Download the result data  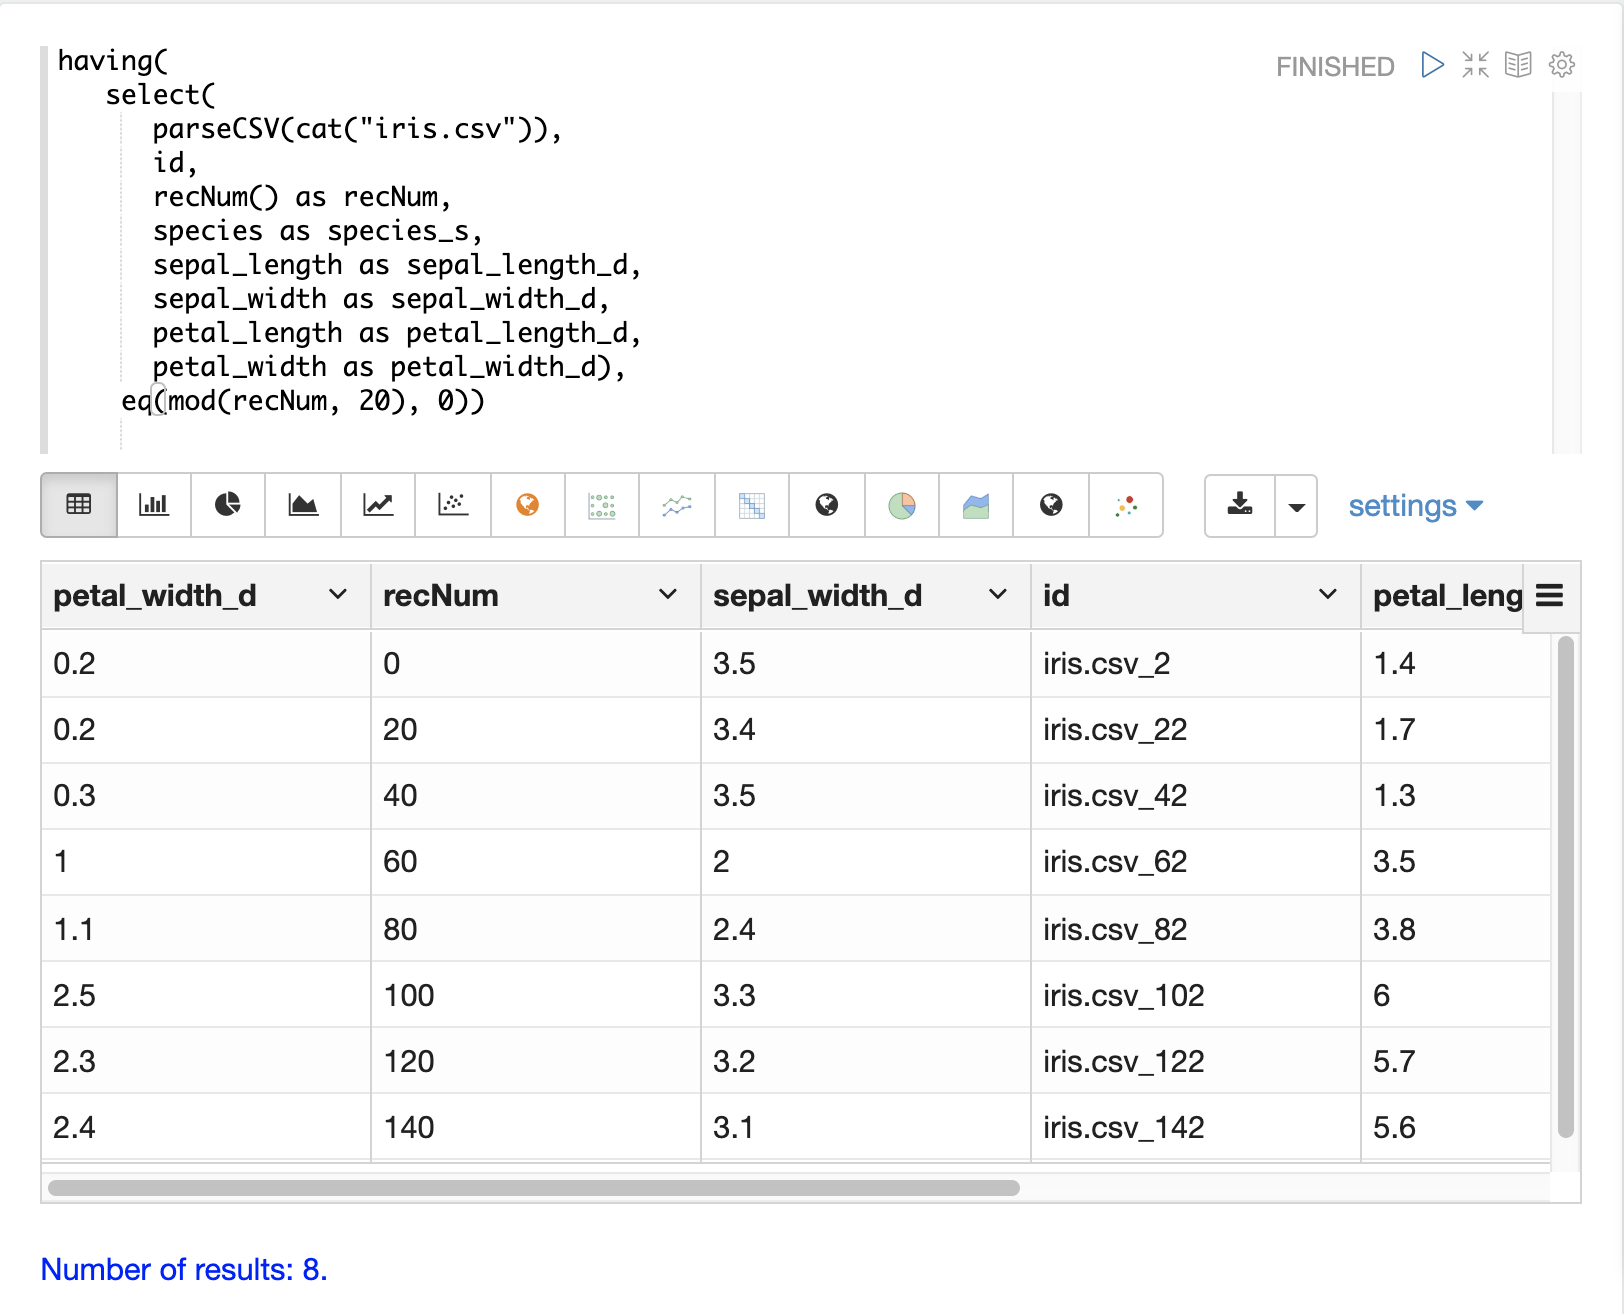click(x=1240, y=505)
